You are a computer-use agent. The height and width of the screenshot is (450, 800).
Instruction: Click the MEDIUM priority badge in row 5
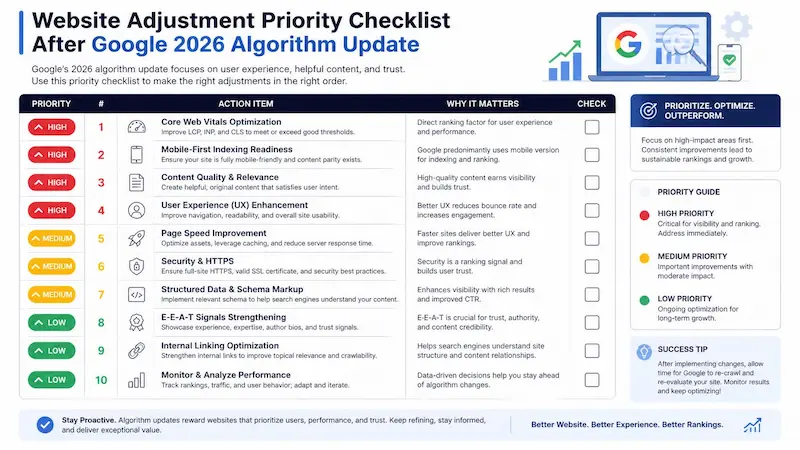coord(52,238)
